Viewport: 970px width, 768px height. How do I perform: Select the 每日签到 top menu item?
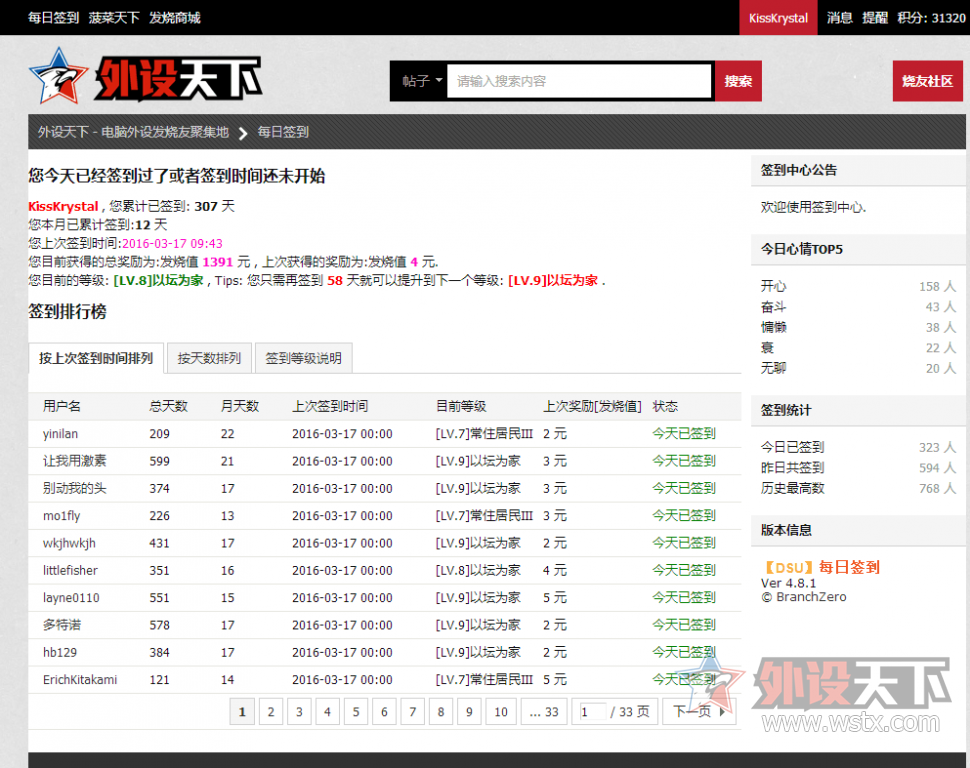(53, 17)
